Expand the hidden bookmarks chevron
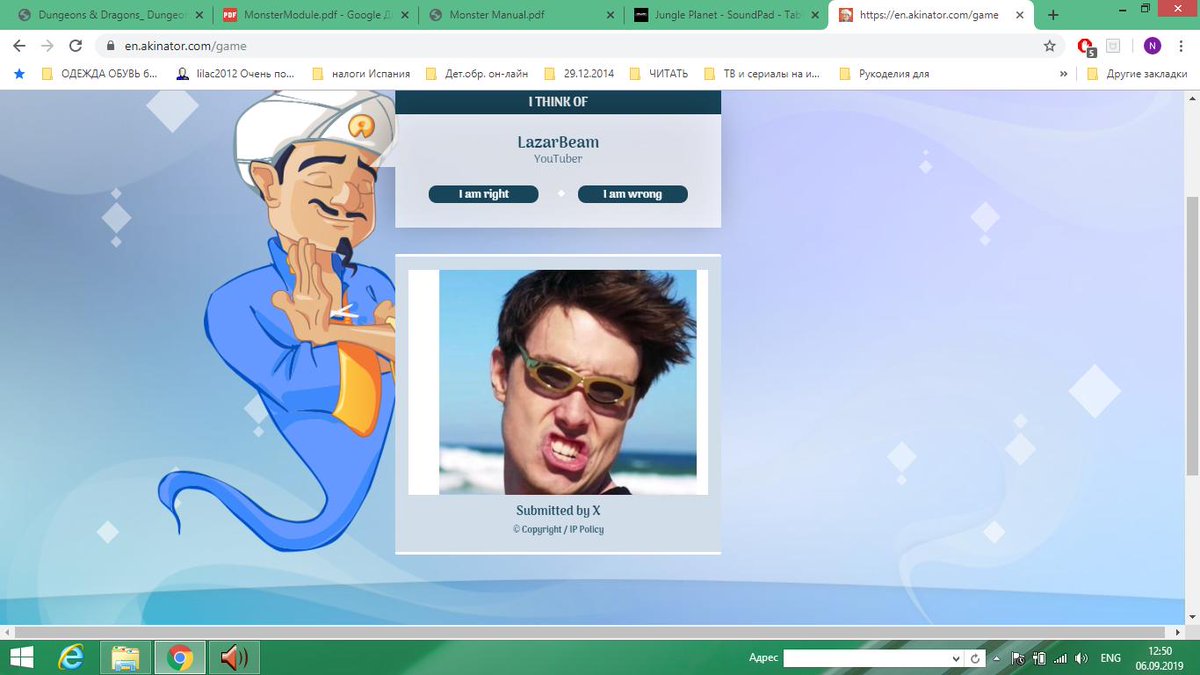The width and height of the screenshot is (1200, 675). [1063, 73]
